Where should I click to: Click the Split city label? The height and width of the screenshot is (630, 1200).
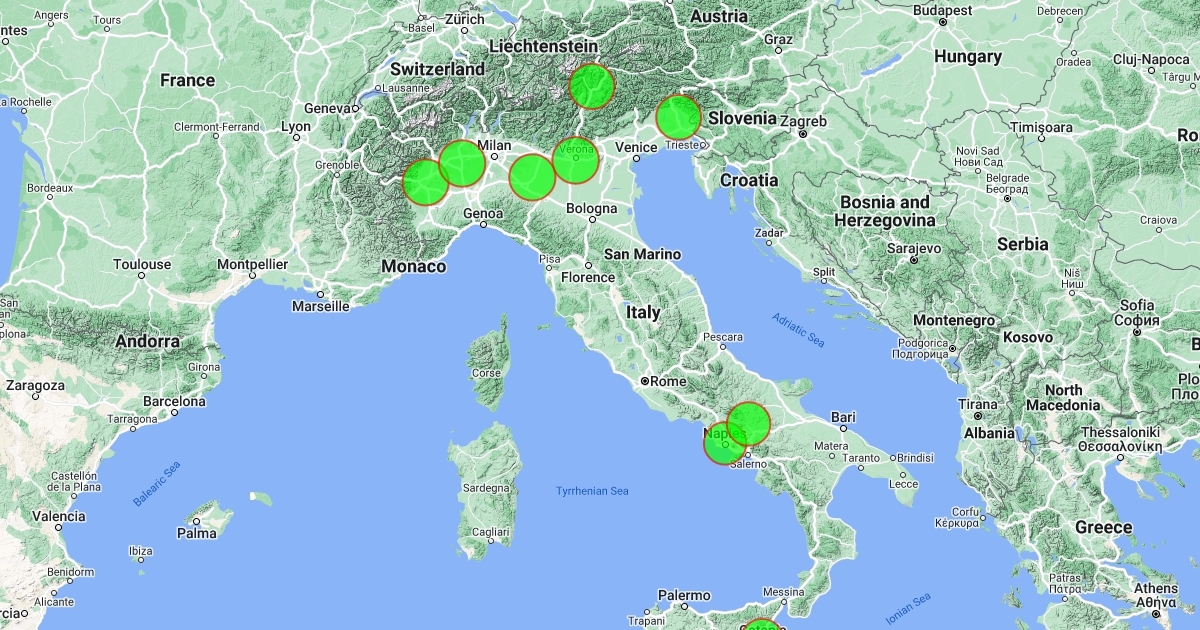(x=824, y=272)
